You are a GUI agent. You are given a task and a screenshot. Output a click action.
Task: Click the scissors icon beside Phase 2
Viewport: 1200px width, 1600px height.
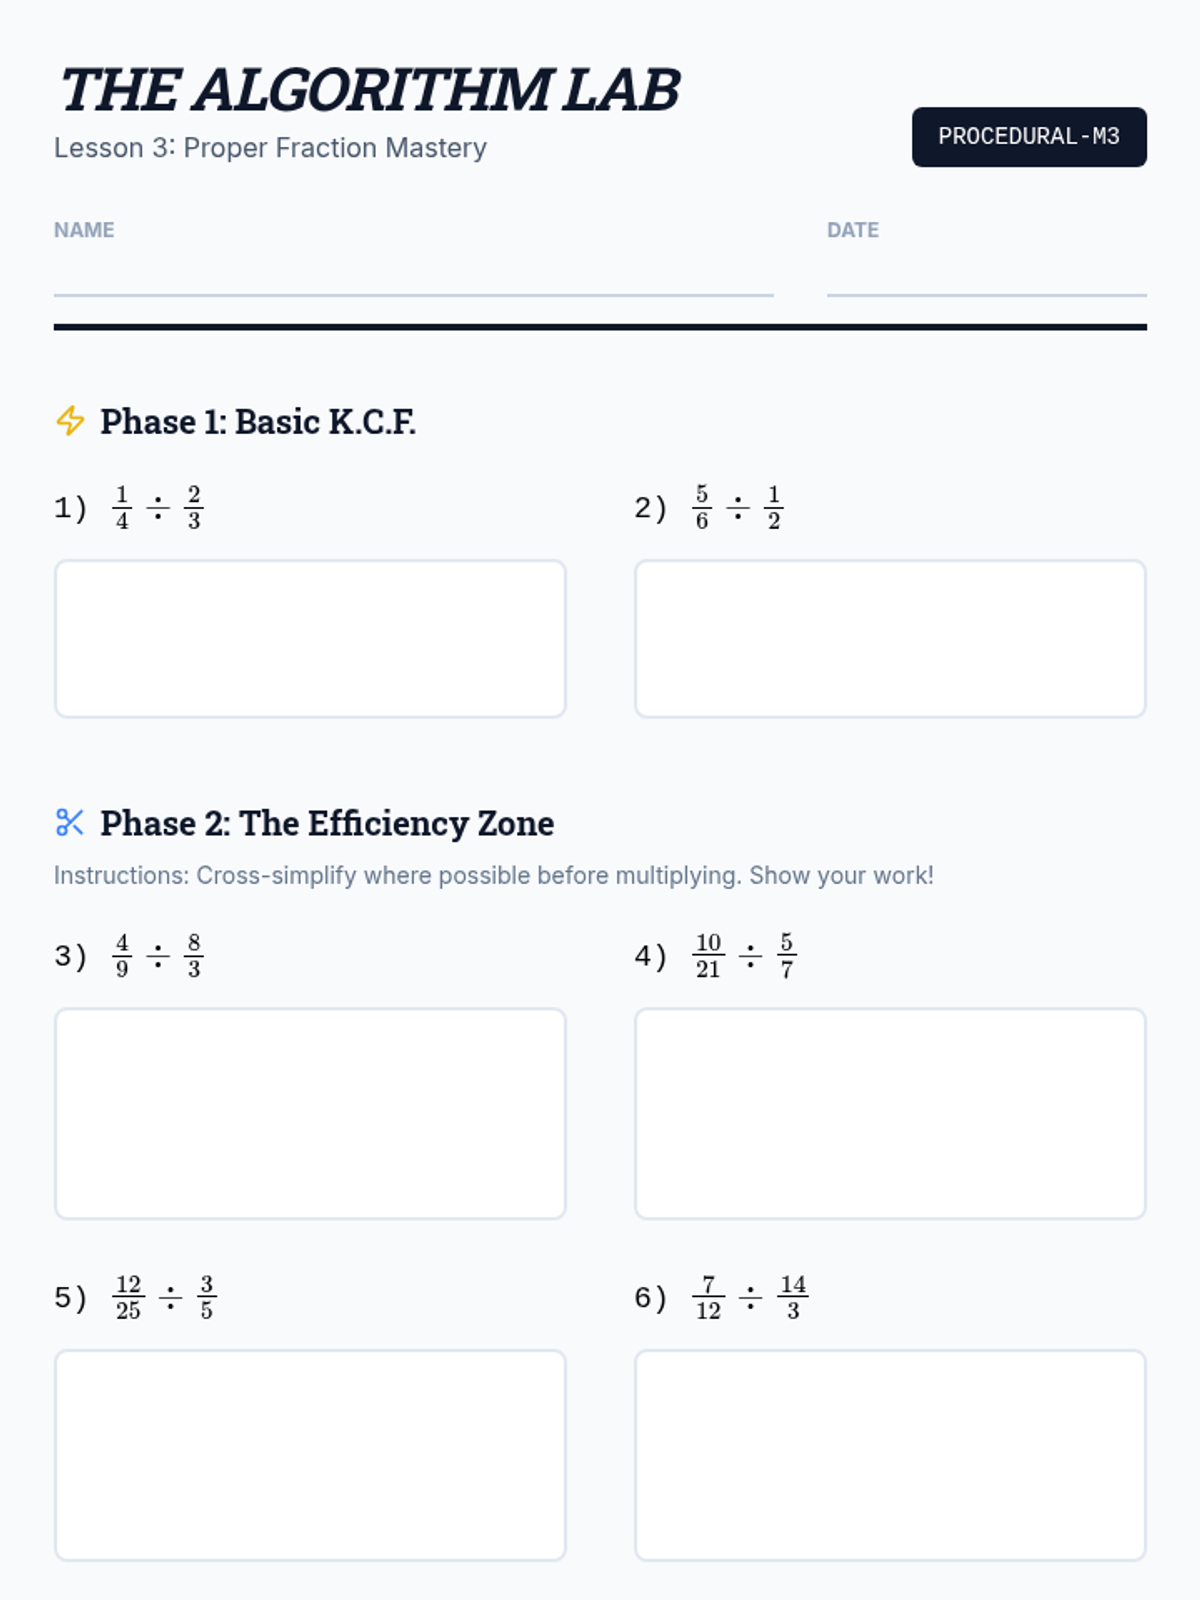pyautogui.click(x=70, y=823)
